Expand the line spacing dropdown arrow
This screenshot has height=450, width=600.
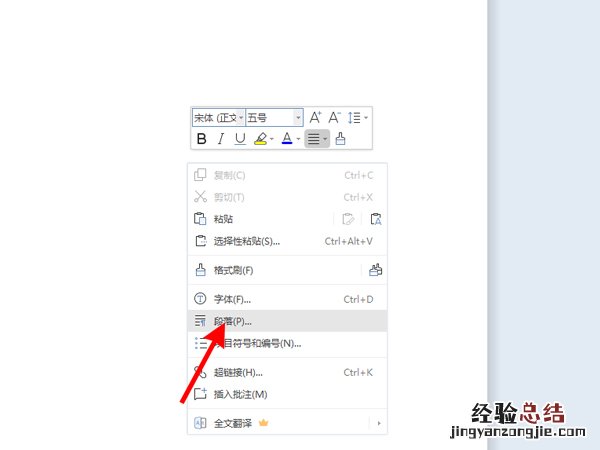click(366, 118)
